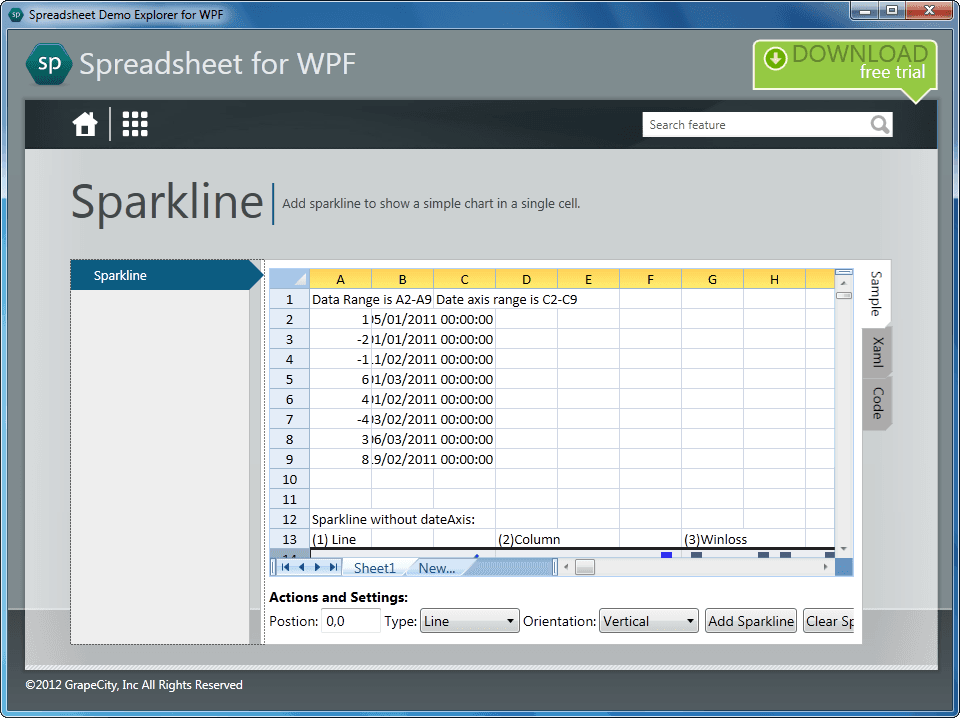Click the '(1) Line' cell
The image size is (960, 718).
click(340, 539)
